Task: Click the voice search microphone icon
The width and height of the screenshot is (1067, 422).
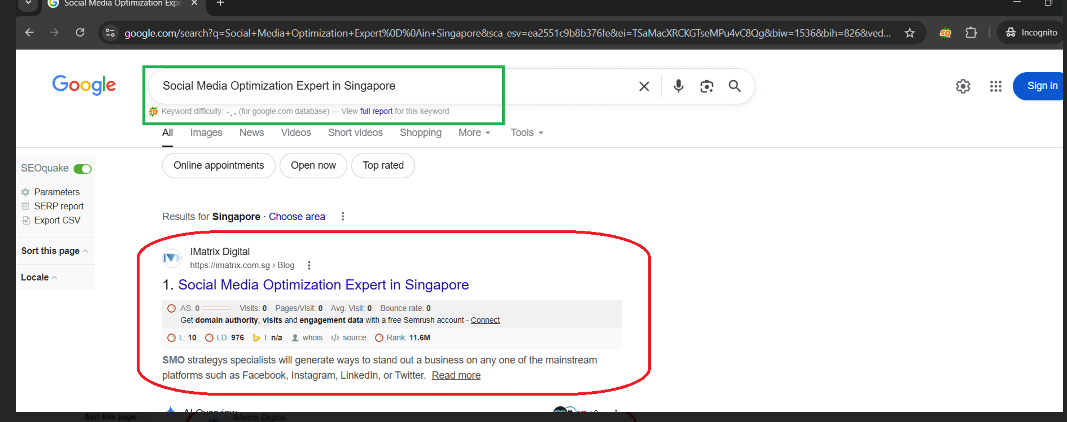Action: (x=678, y=86)
